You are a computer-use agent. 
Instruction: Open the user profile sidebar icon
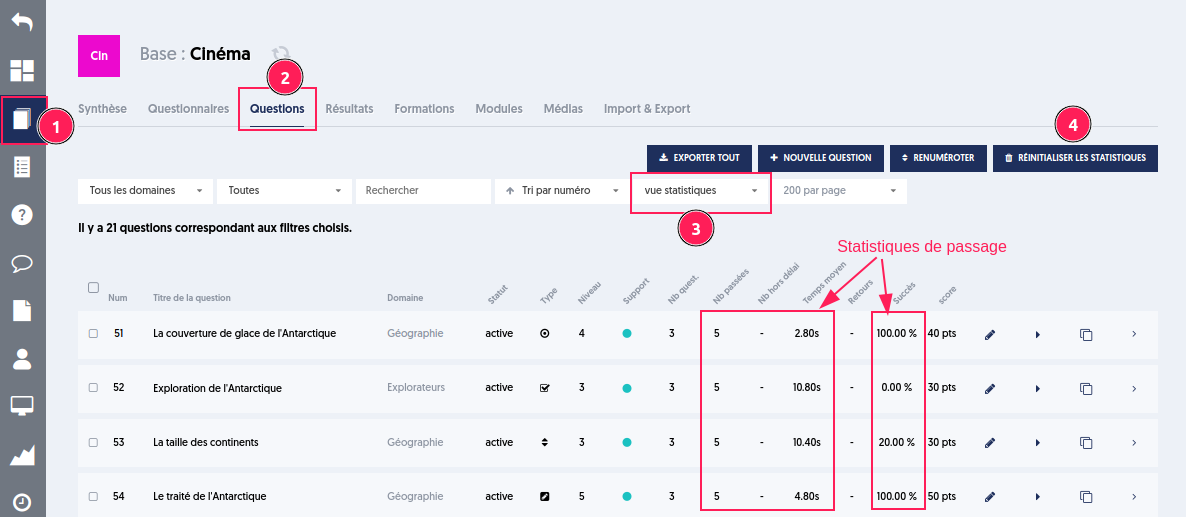pos(22,360)
